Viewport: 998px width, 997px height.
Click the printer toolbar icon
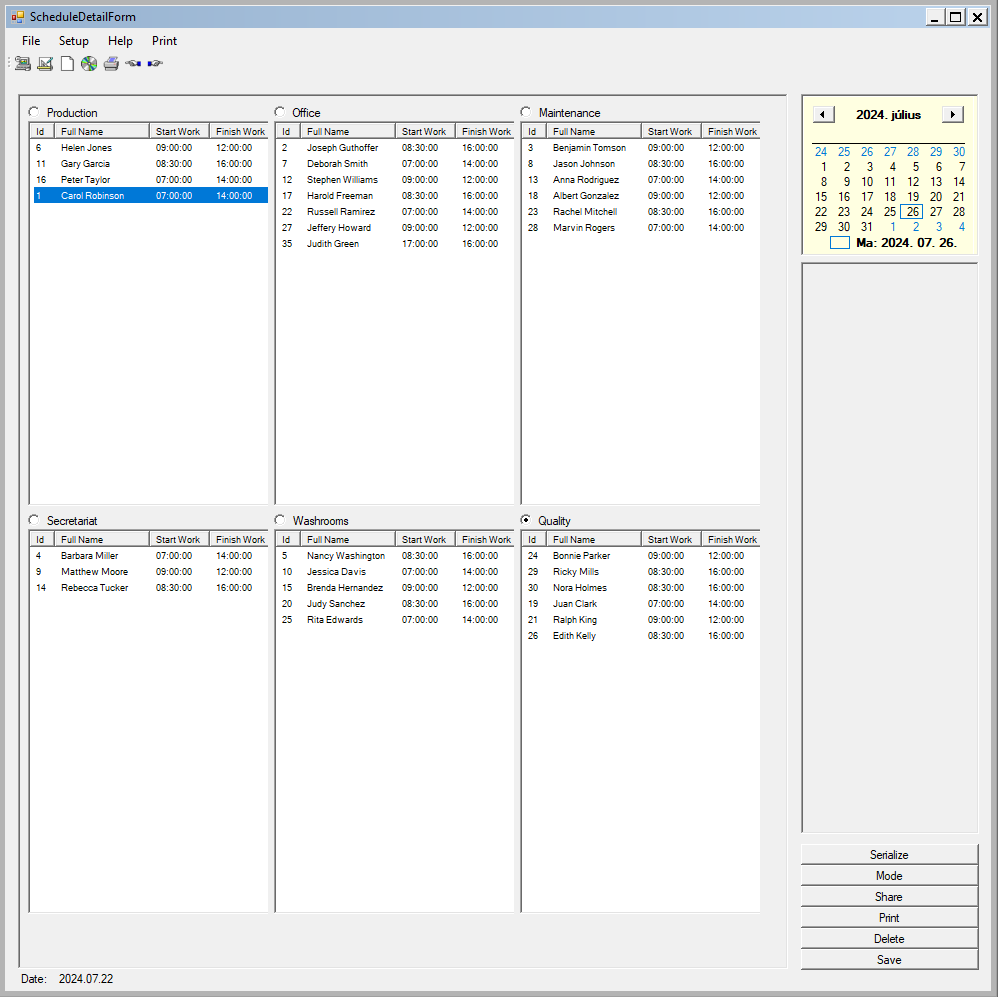(x=111, y=64)
